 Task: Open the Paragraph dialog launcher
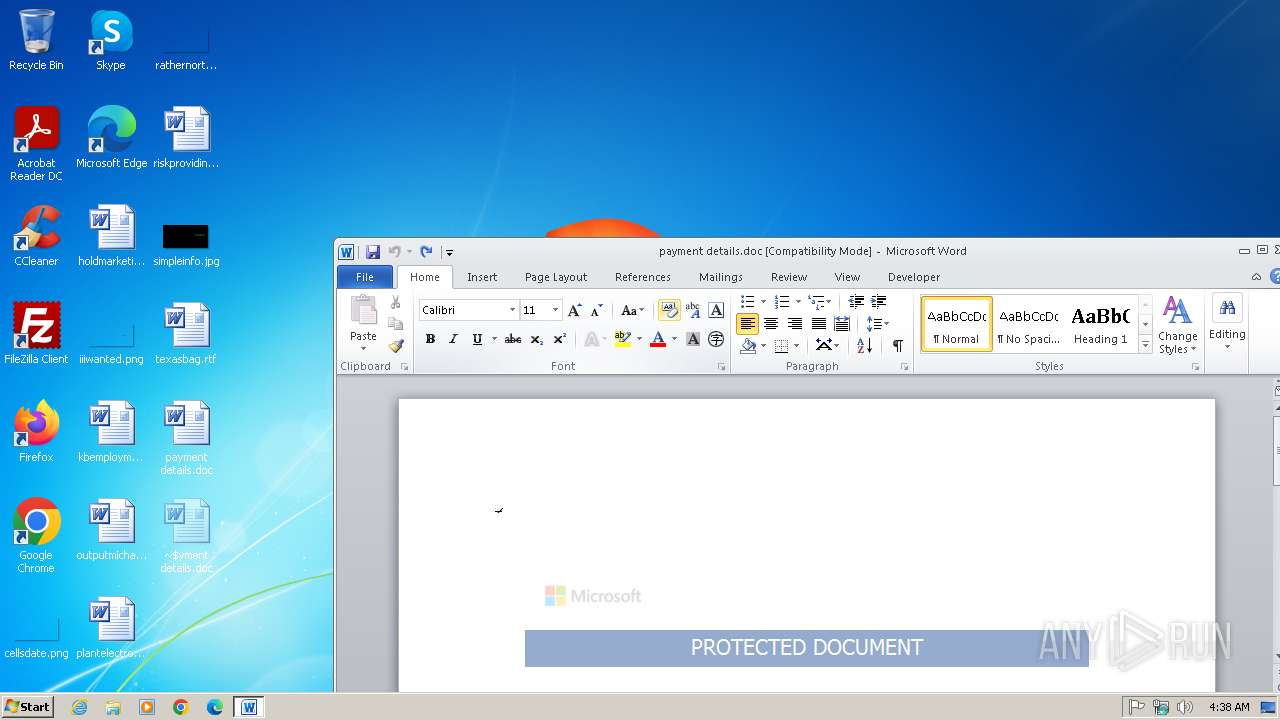904,367
